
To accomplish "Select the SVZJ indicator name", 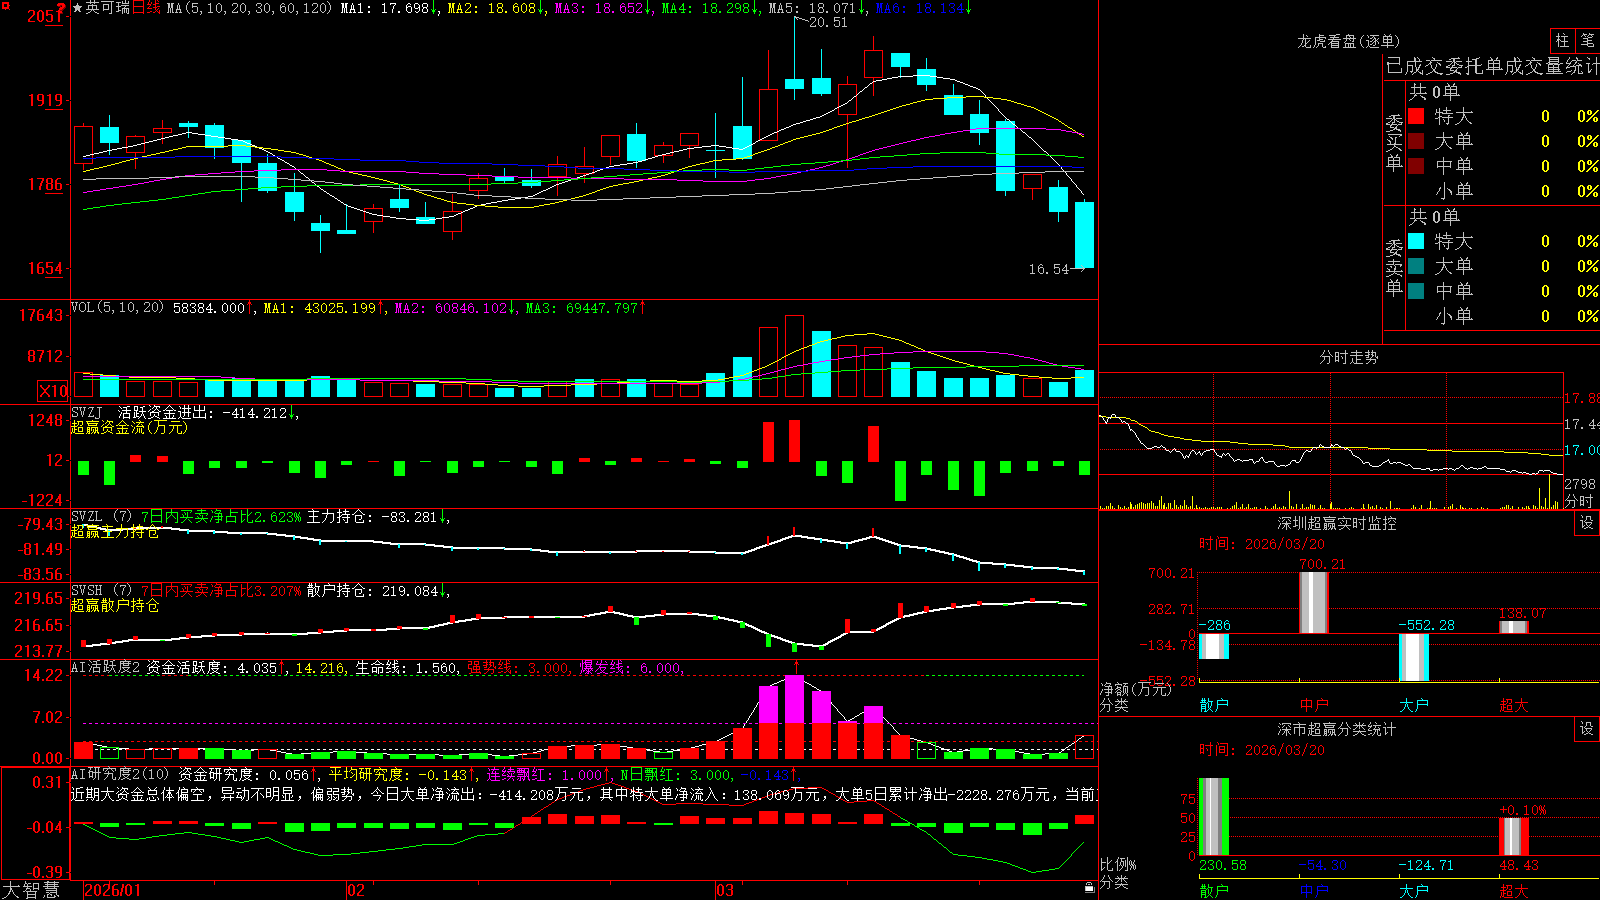I will click(87, 412).
